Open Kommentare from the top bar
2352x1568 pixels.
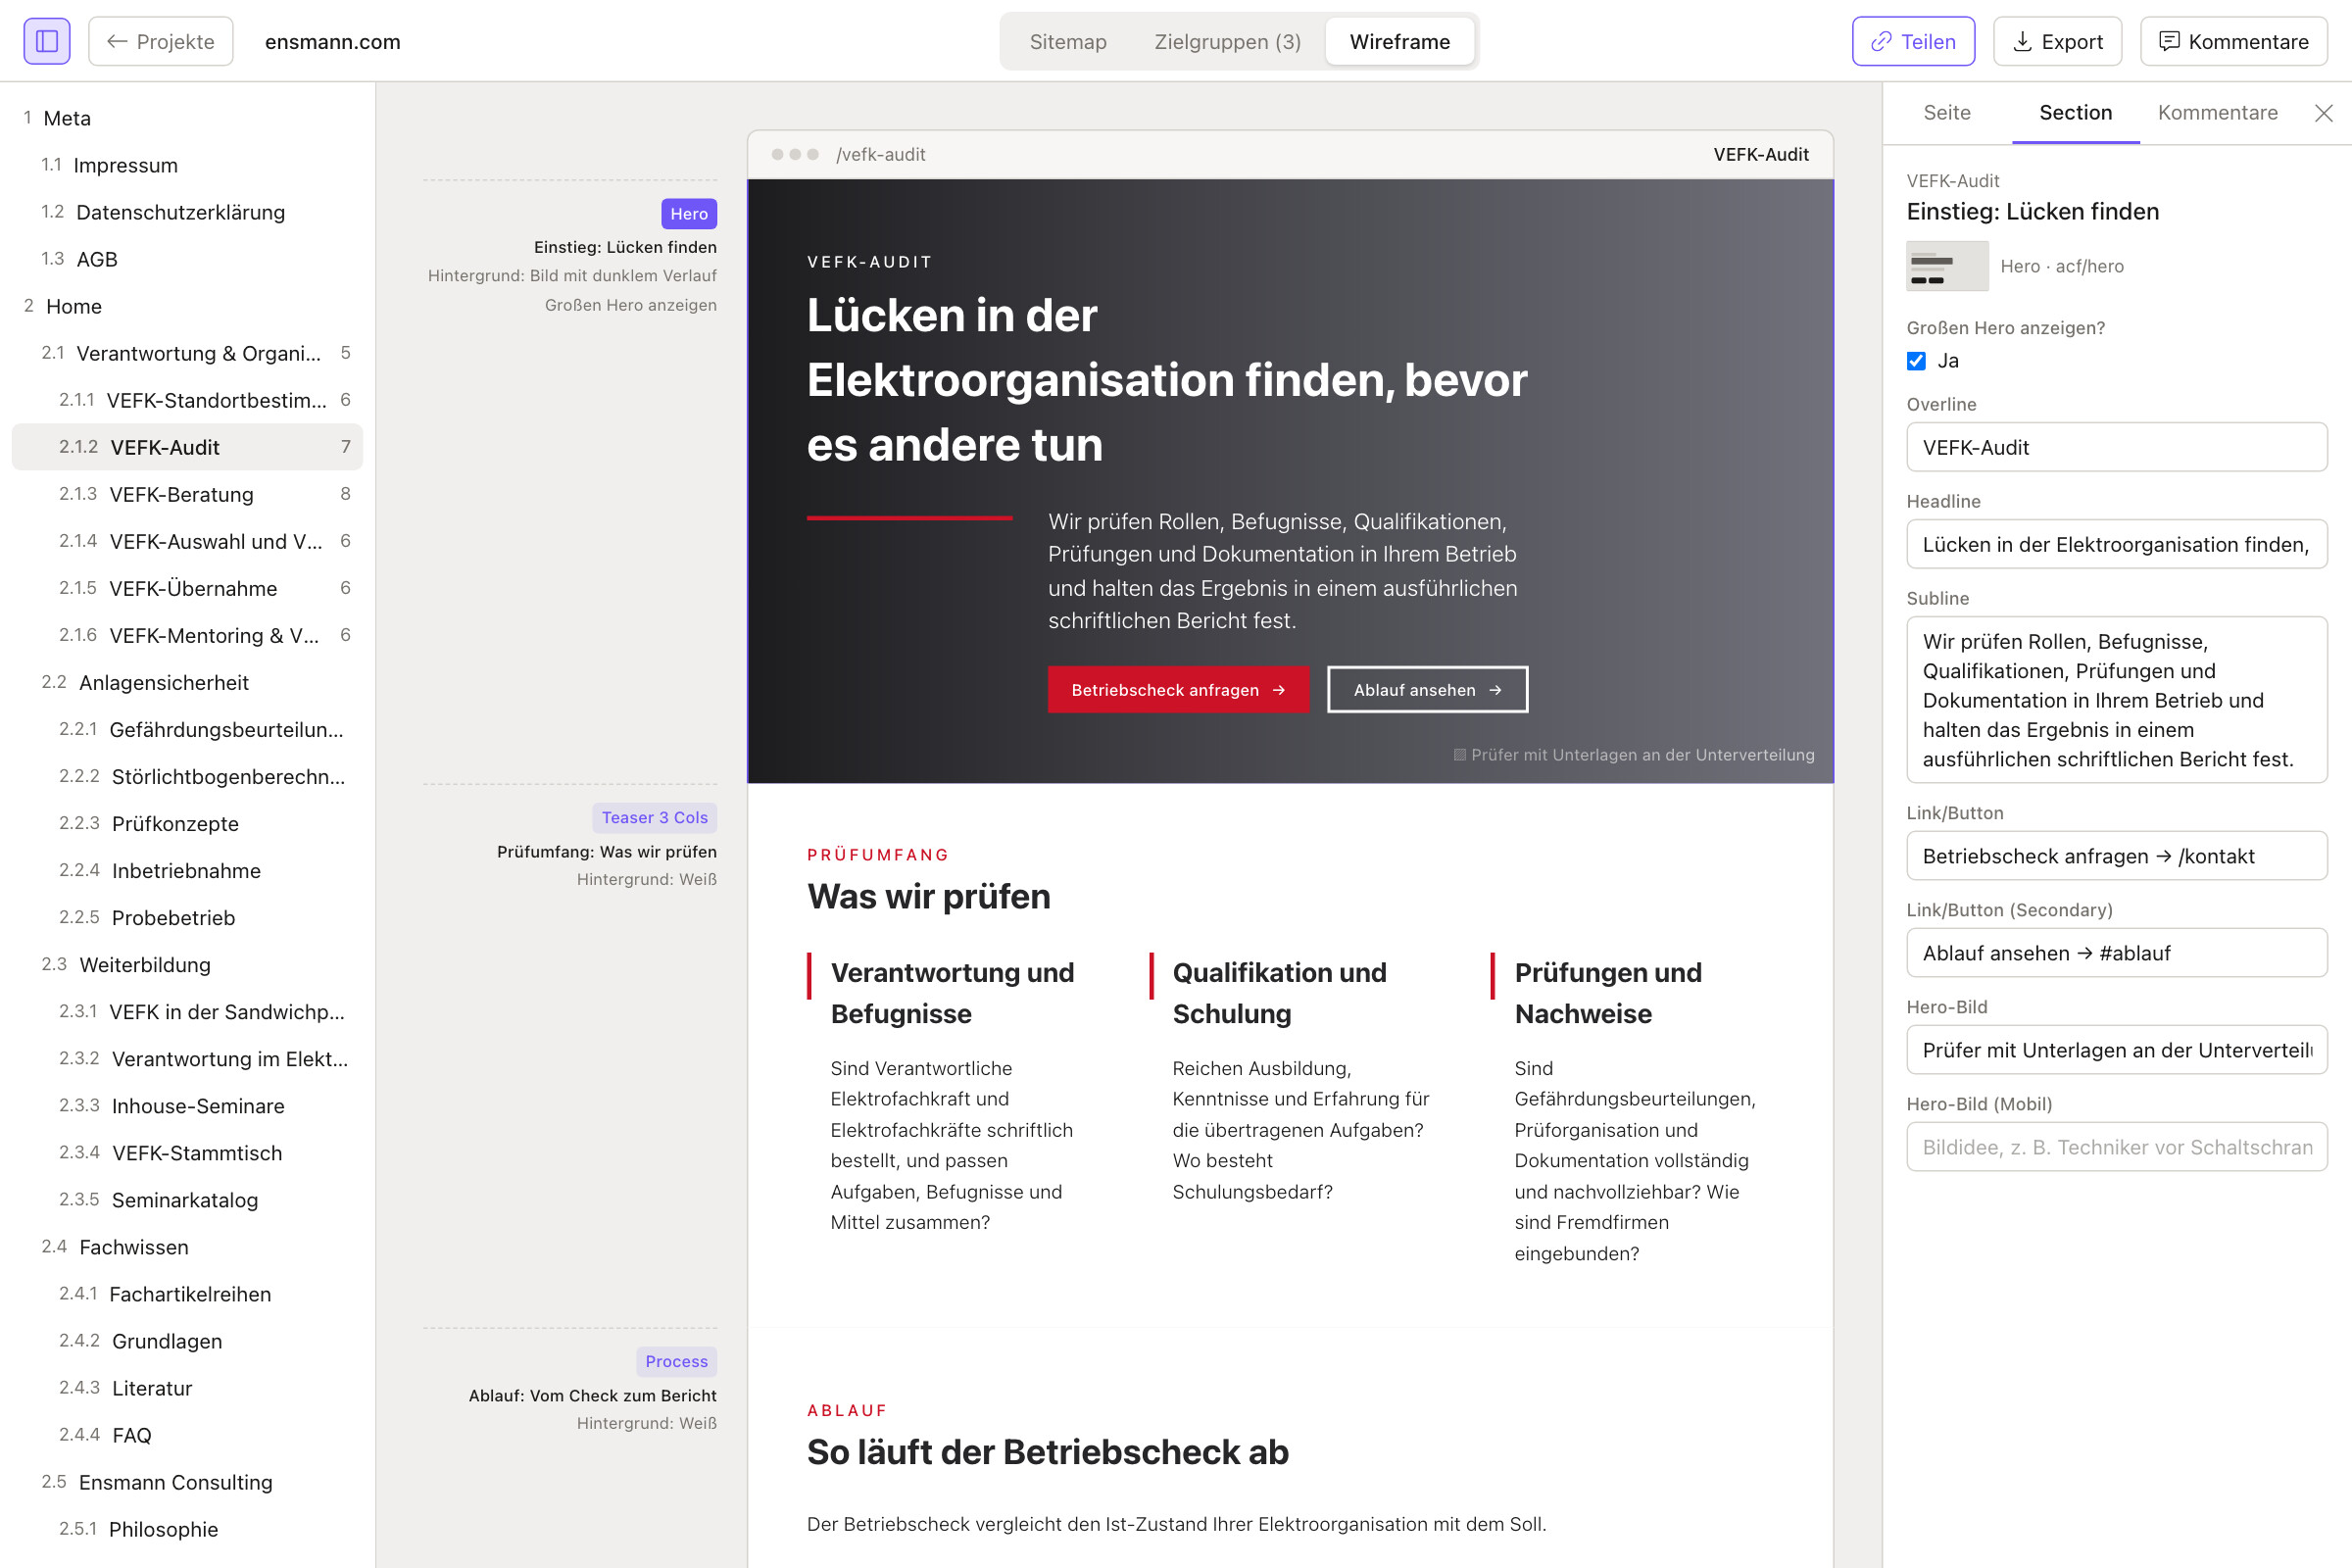pos(2233,41)
